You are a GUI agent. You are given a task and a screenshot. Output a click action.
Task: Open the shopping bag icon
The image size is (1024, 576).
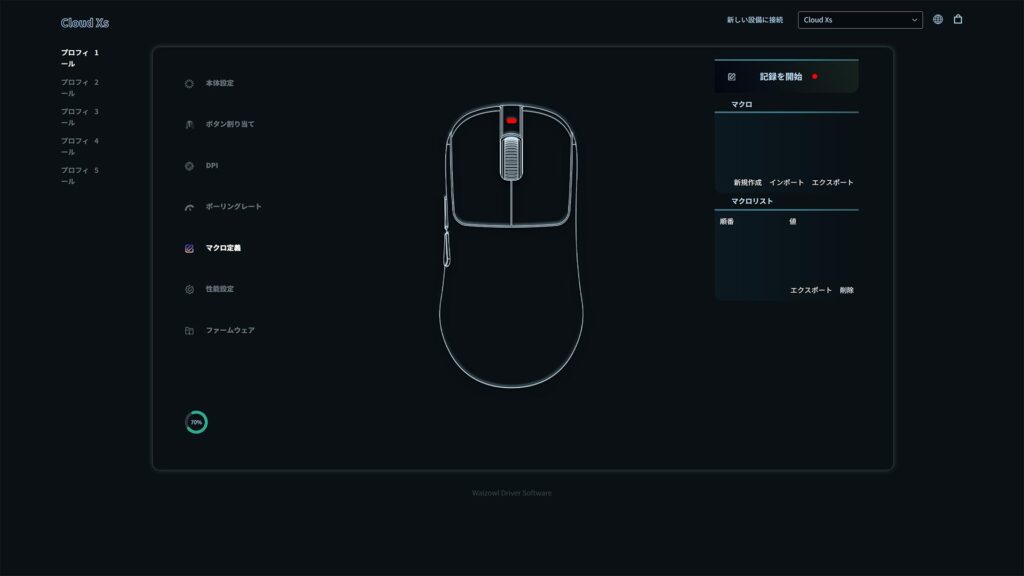(958, 19)
